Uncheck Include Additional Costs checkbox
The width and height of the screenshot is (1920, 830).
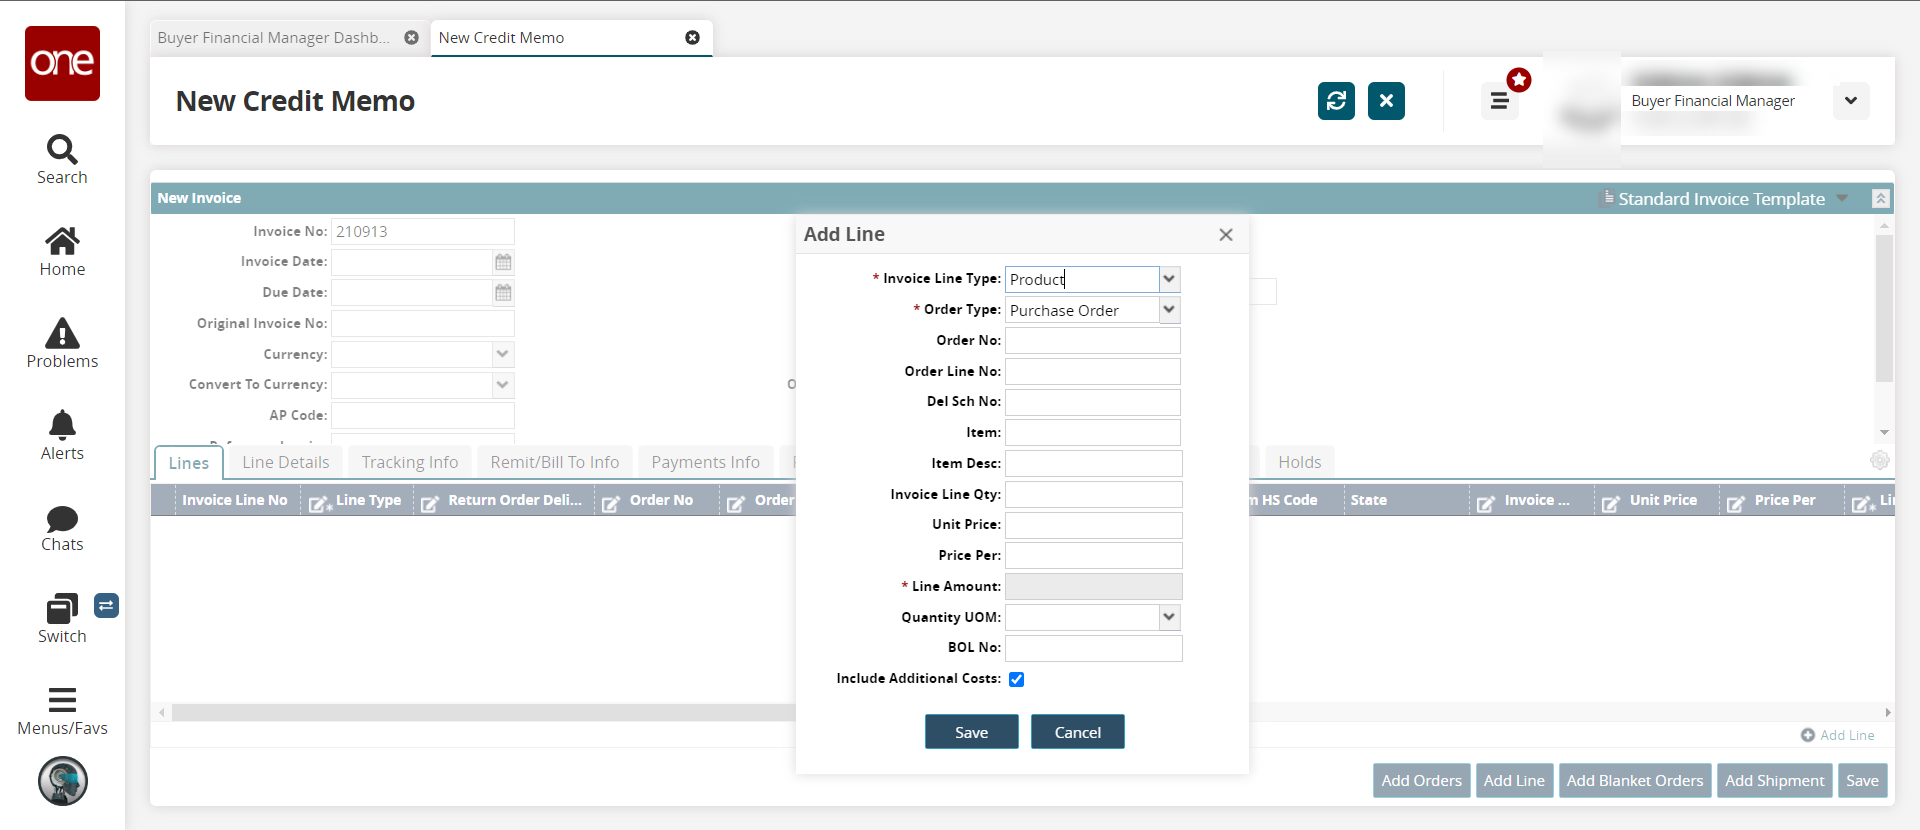click(x=1016, y=680)
